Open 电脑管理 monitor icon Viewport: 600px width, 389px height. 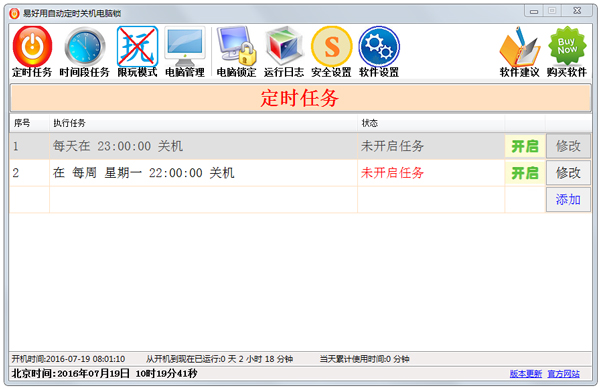(x=185, y=52)
